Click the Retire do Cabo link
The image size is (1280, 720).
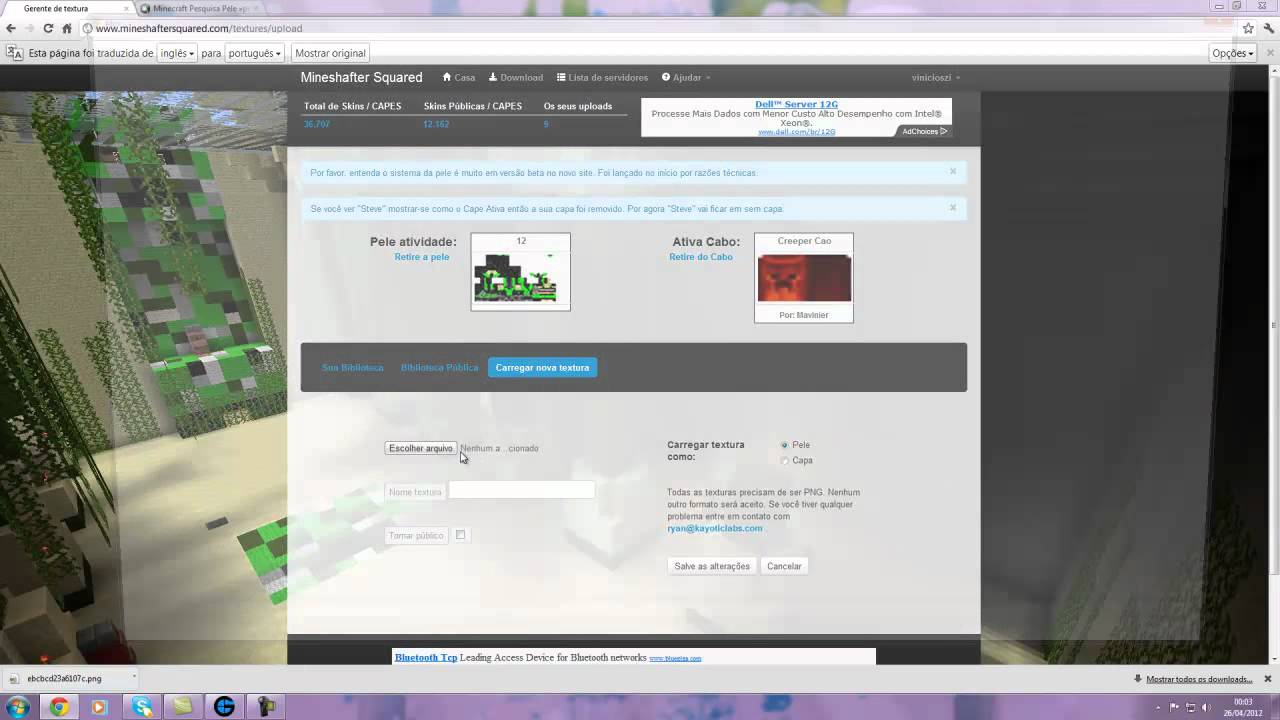701,257
